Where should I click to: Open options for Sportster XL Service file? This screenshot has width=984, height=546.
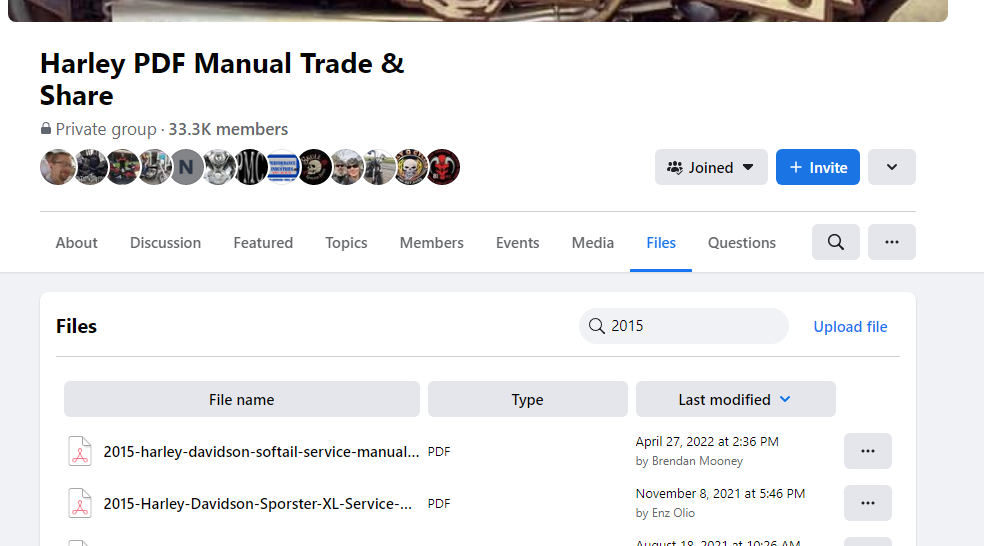tap(868, 503)
